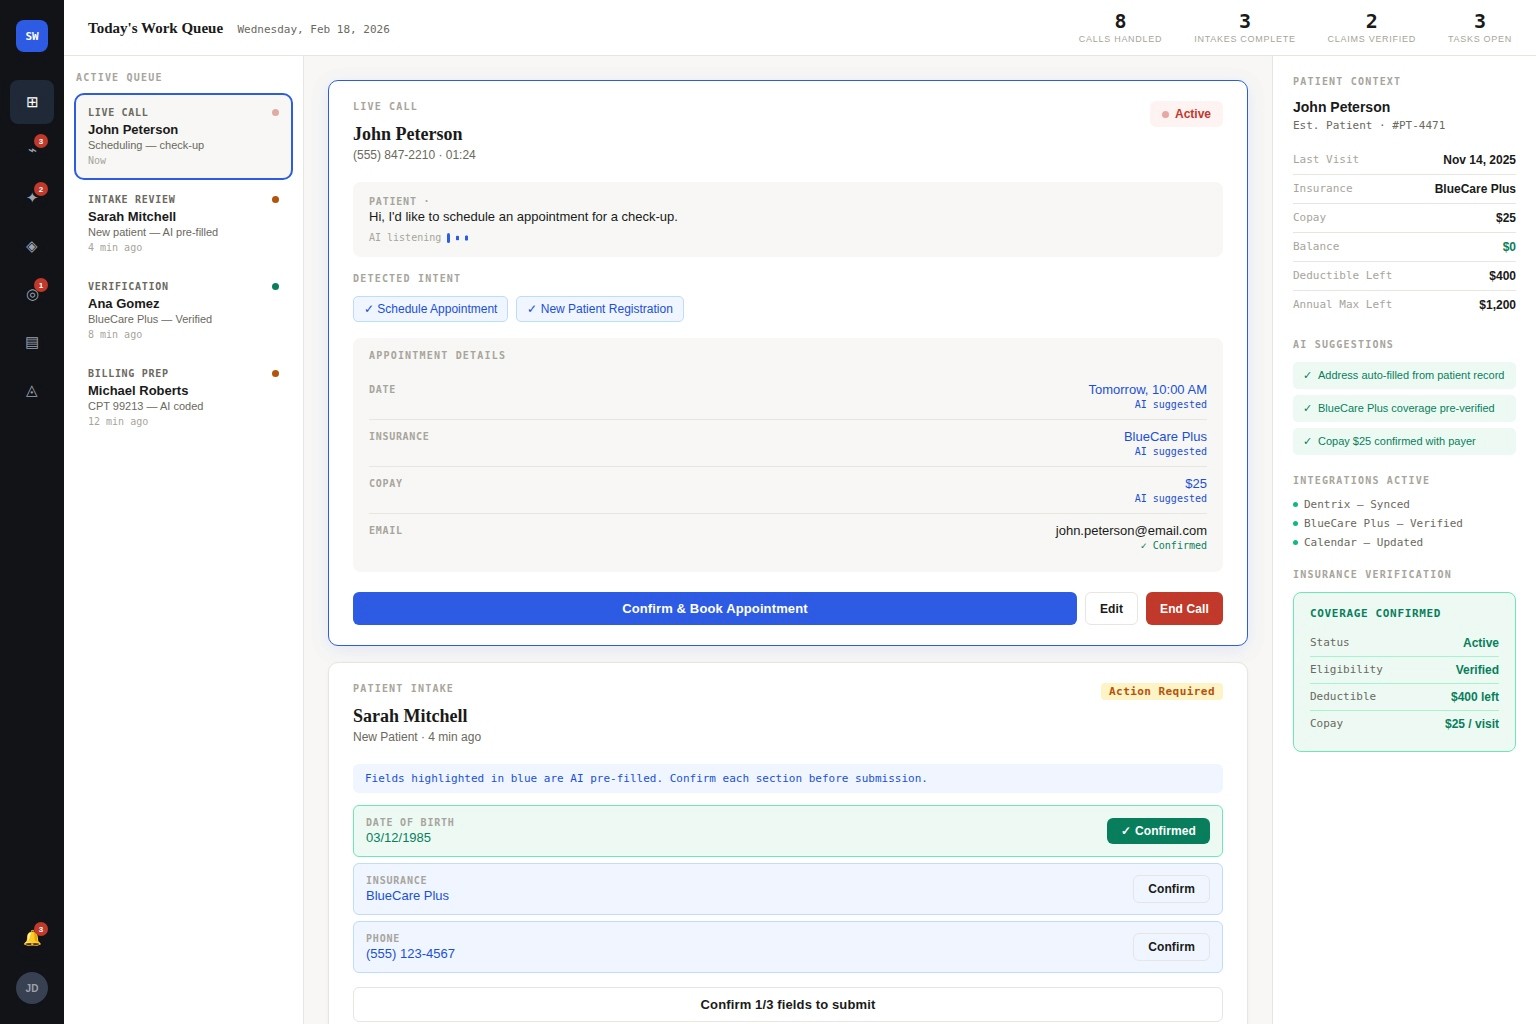The image size is (1536, 1024).
Task: Select Sarah Mitchell's intake review from queue
Action: coord(183,222)
